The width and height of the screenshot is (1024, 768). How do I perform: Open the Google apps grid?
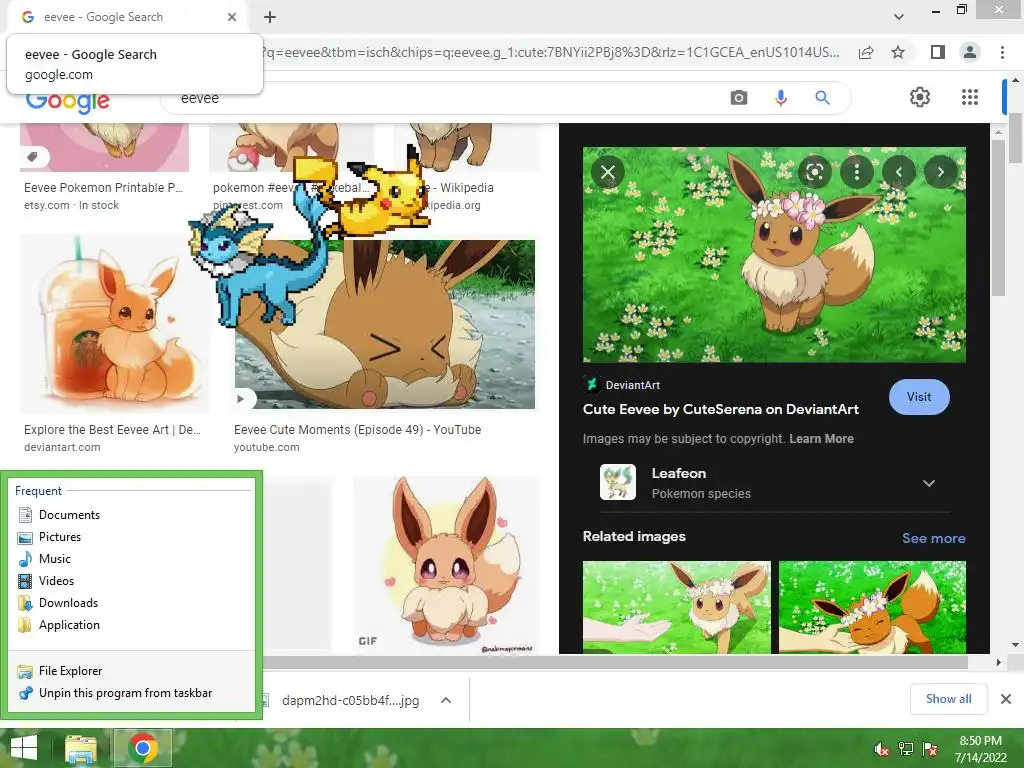pyautogui.click(x=970, y=97)
